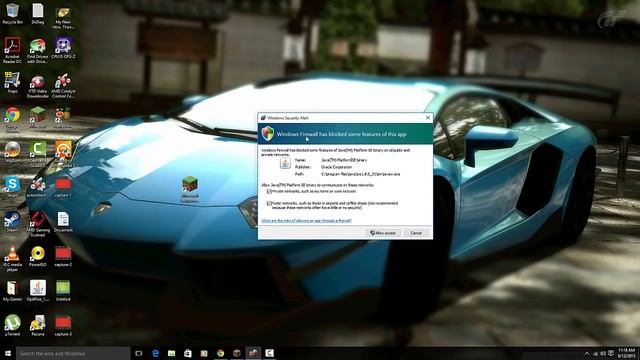The width and height of the screenshot is (640, 360).
Task: Open Chrome from the taskbar
Action: pos(220,353)
